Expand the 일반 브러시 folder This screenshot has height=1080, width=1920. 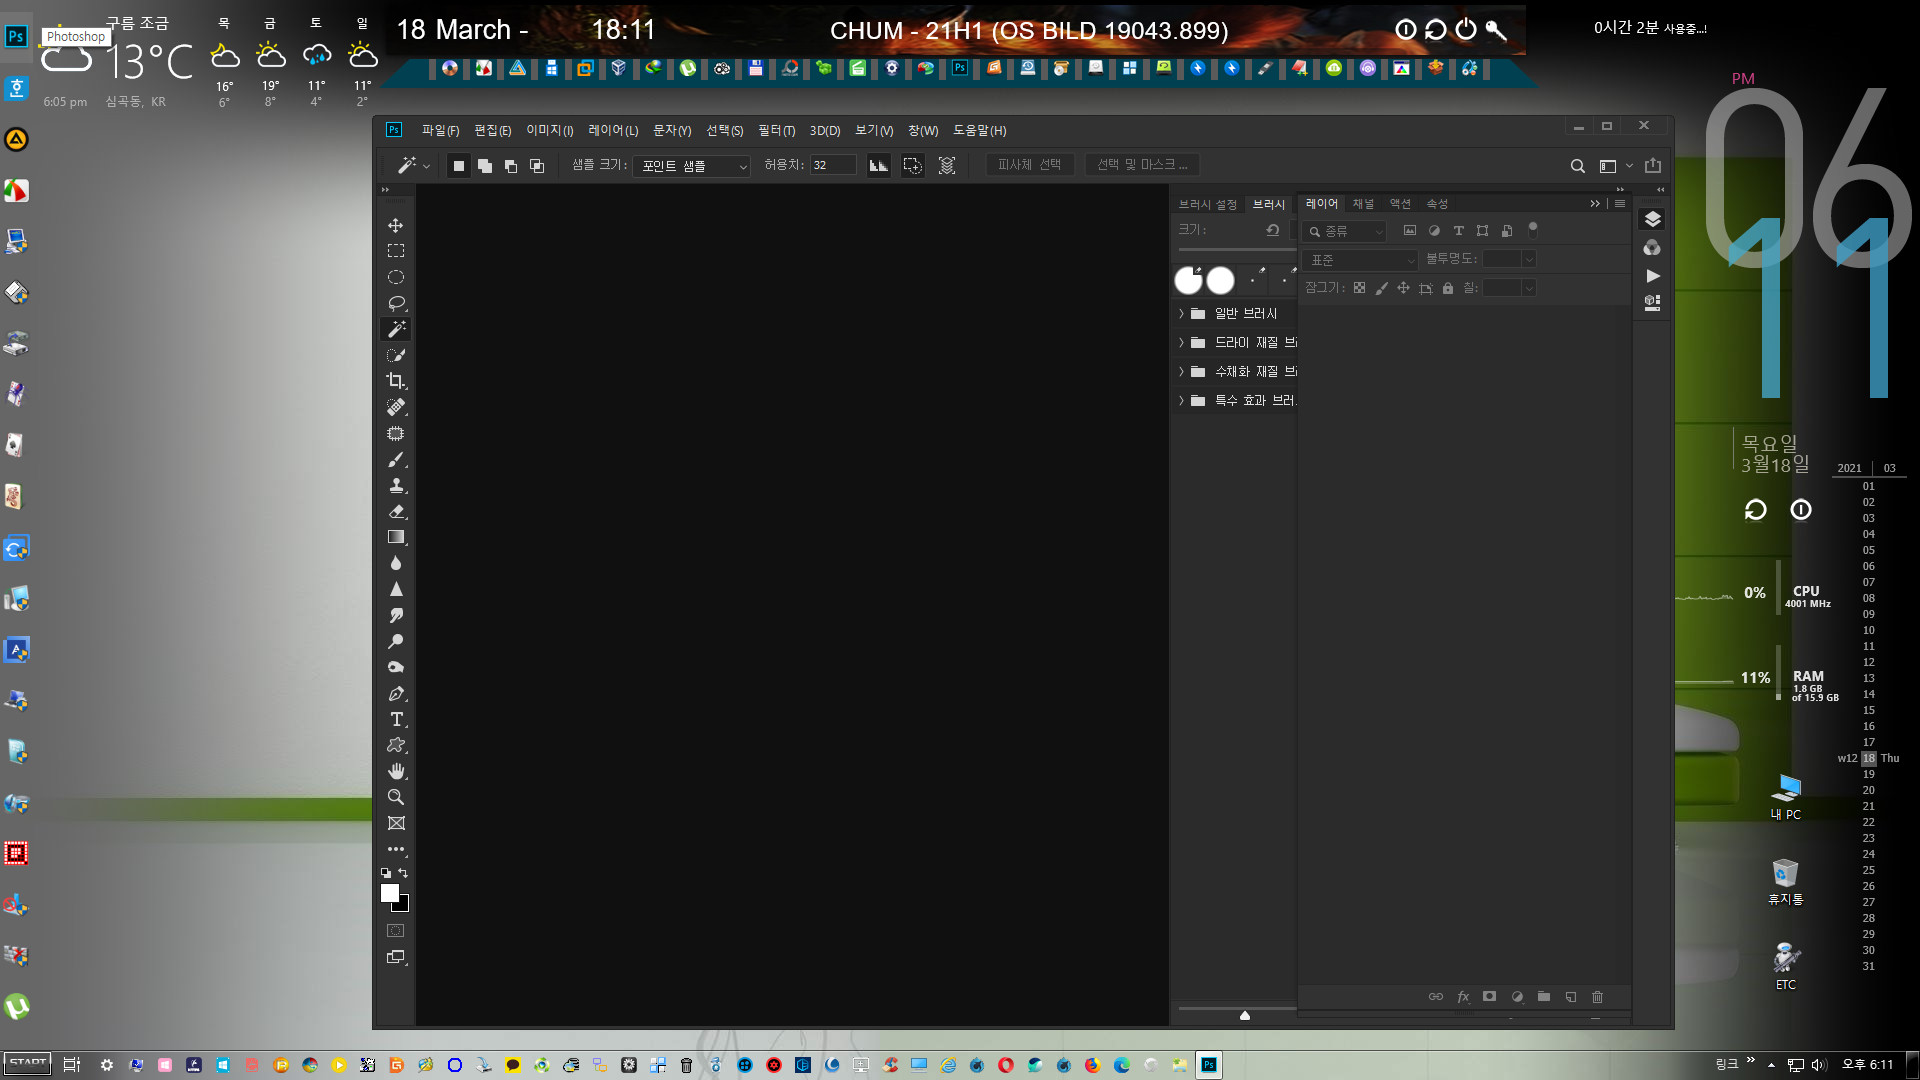1181,314
